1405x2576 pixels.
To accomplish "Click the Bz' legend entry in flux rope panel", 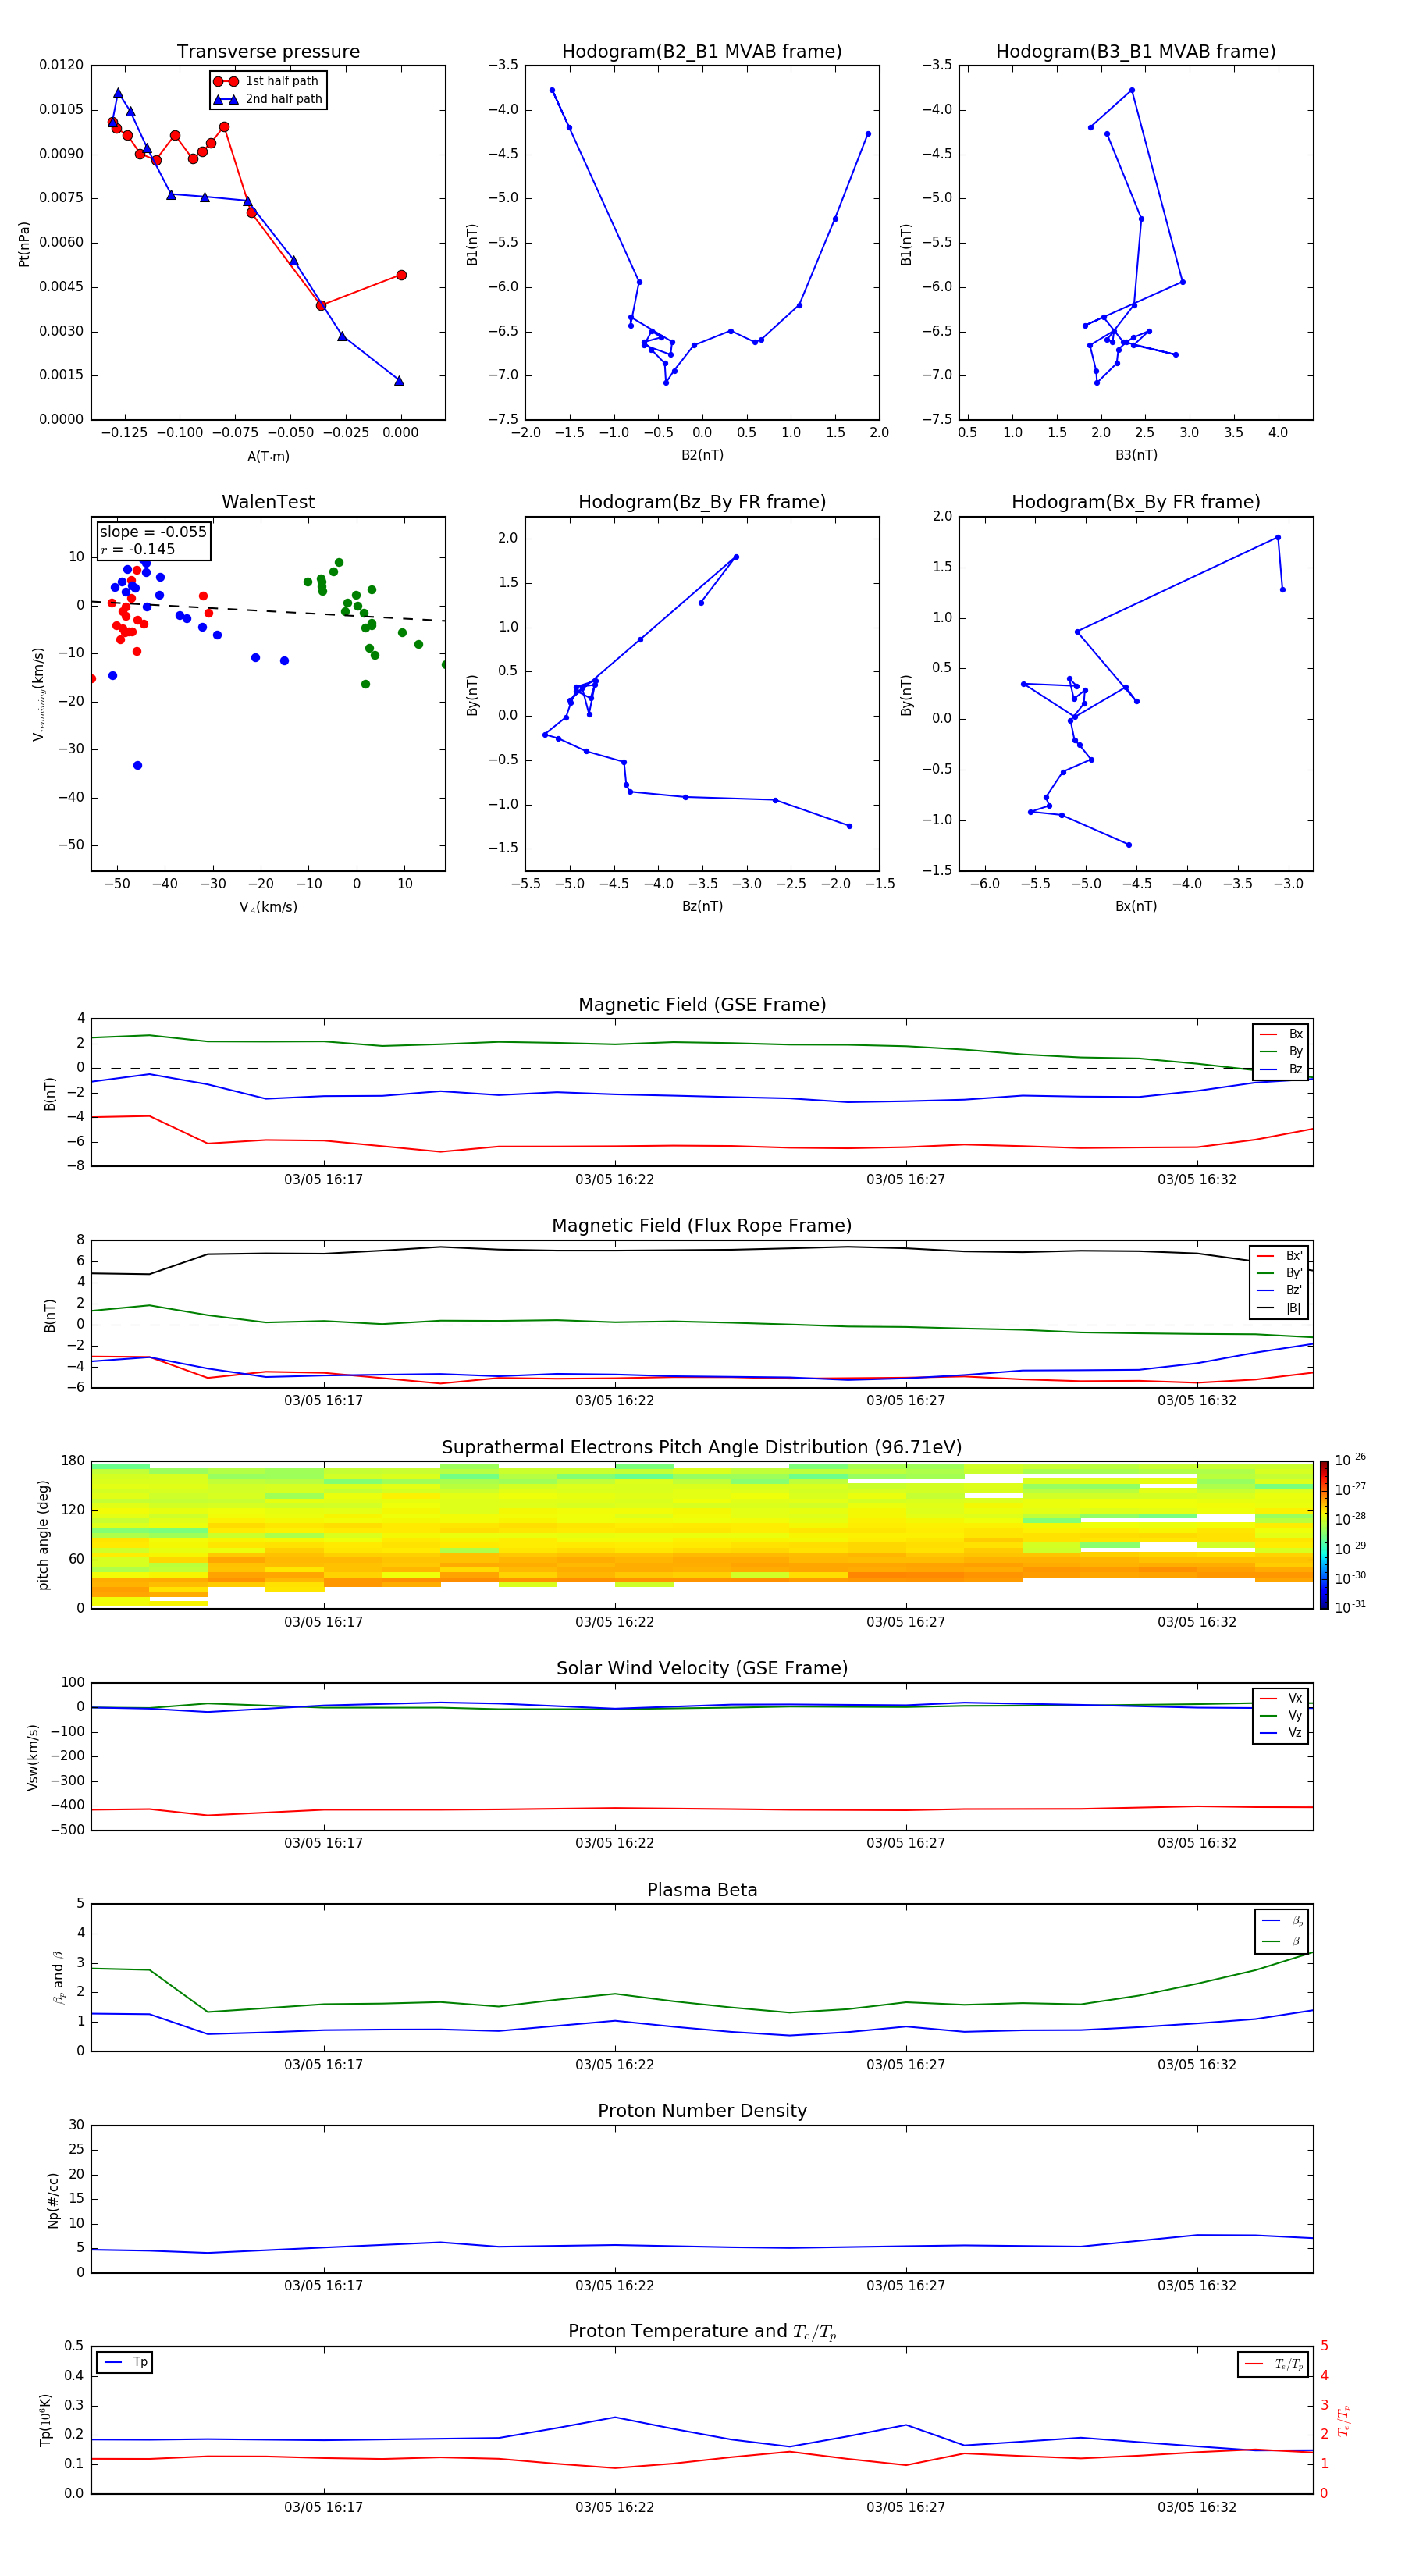I will pyautogui.click(x=1280, y=1290).
